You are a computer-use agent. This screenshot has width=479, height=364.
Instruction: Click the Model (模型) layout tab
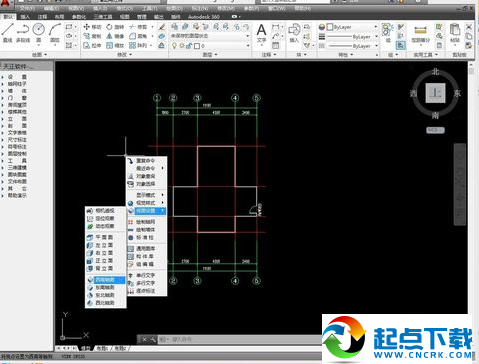[x=86, y=348]
